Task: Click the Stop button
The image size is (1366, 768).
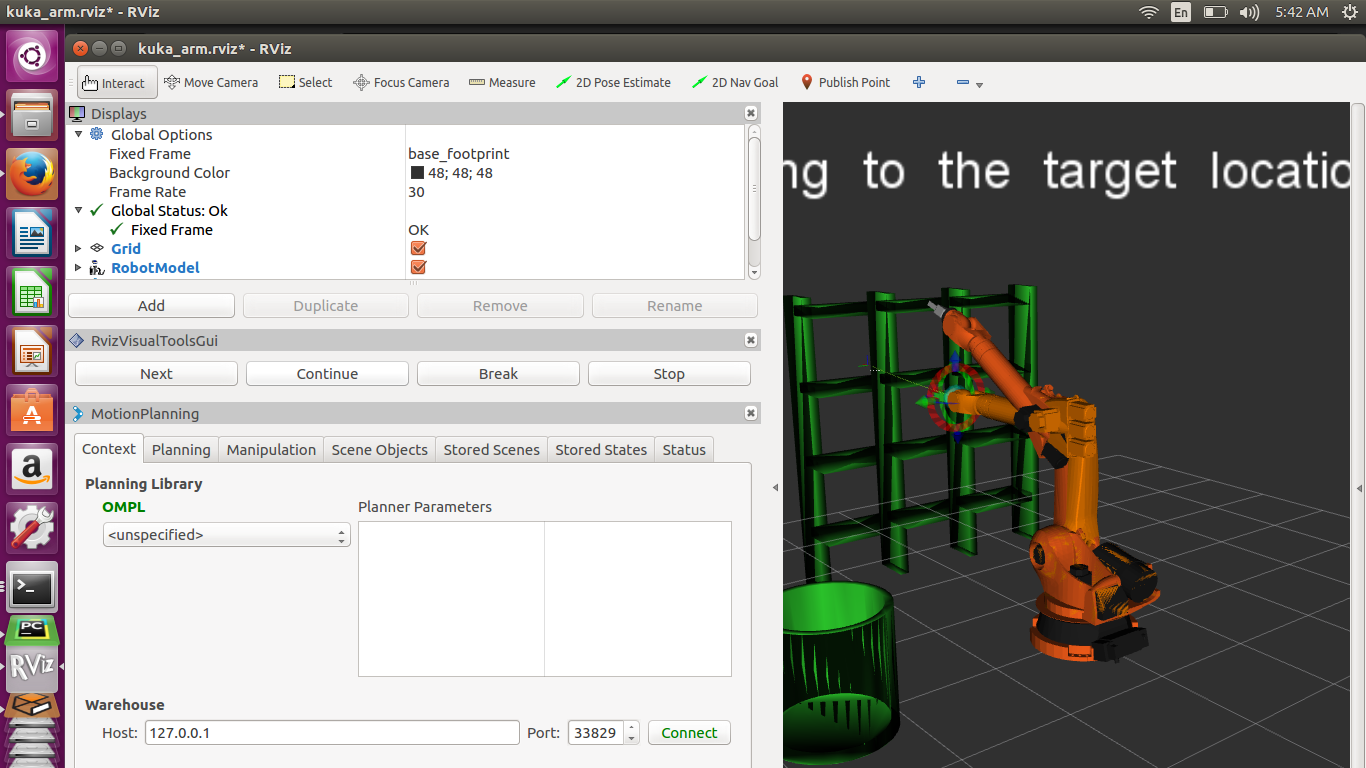Action: point(669,374)
